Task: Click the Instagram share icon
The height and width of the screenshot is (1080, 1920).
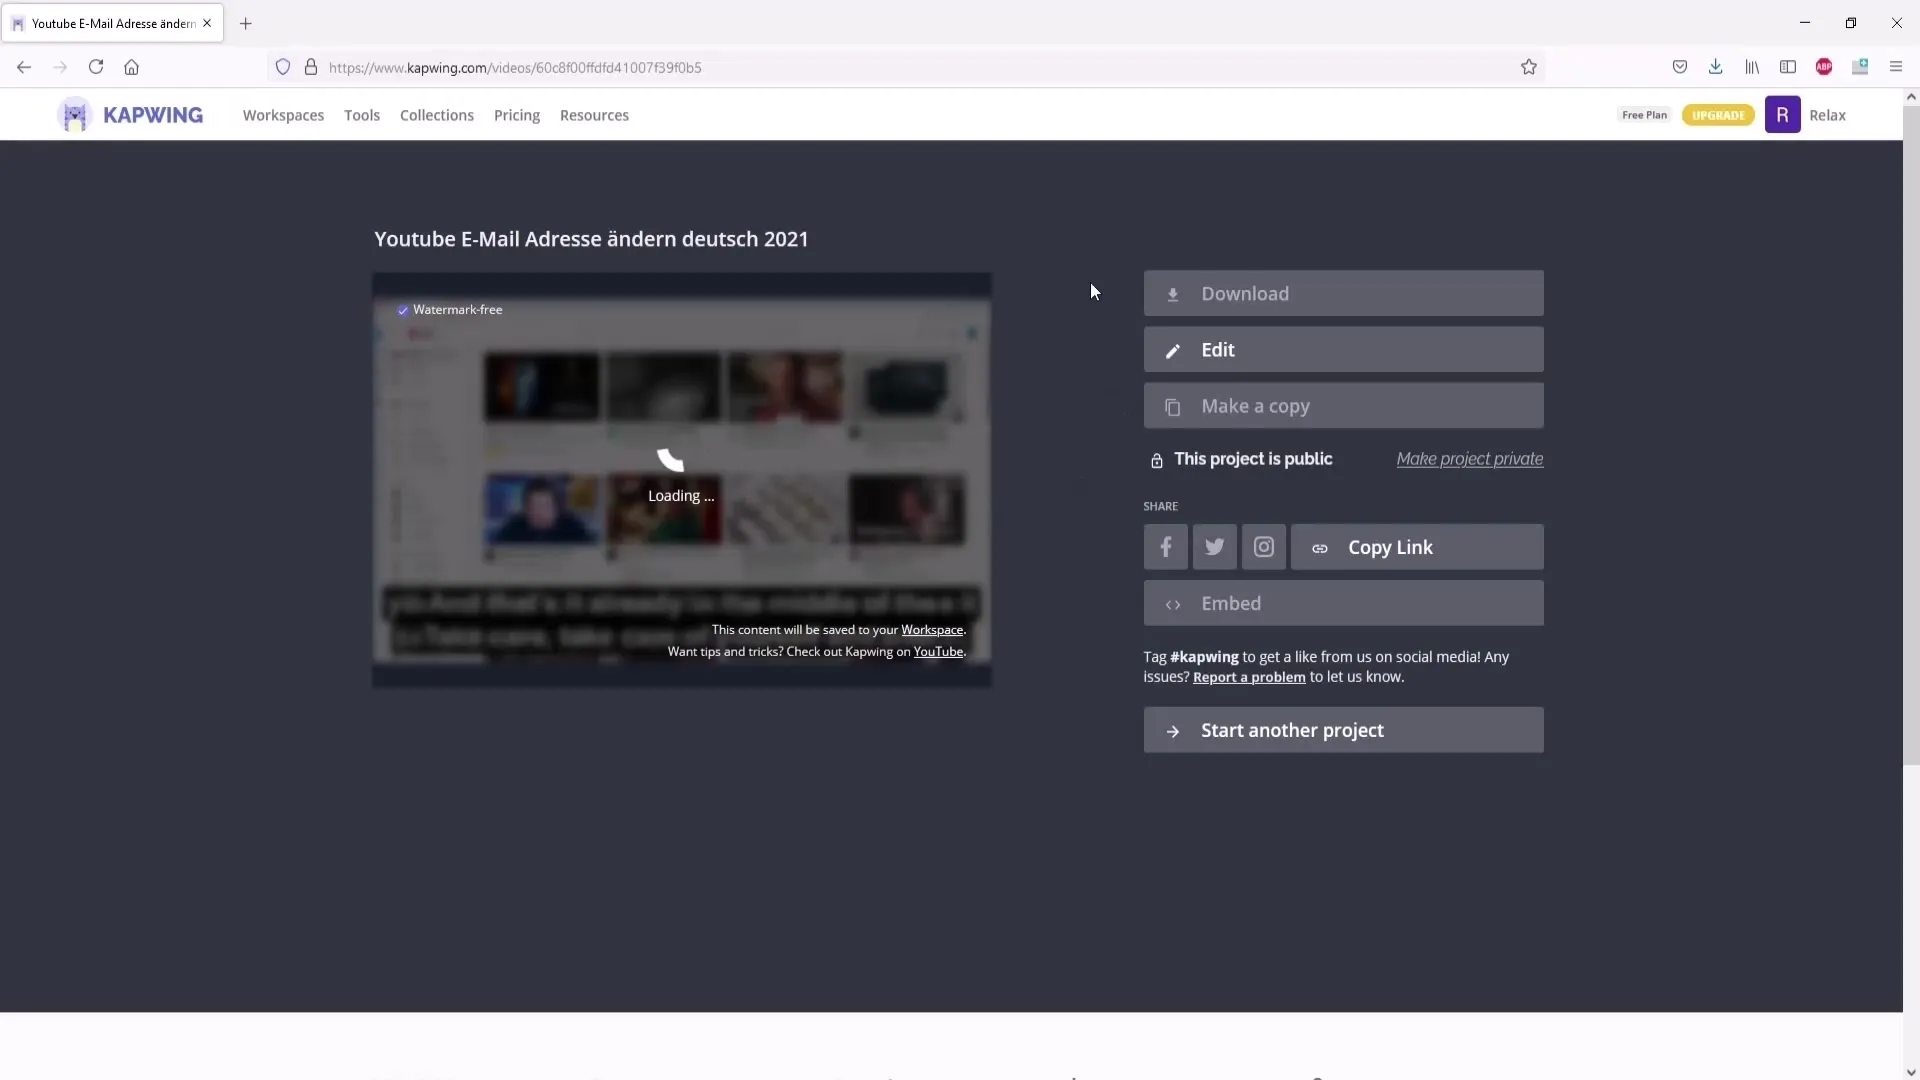Action: coord(1263,546)
